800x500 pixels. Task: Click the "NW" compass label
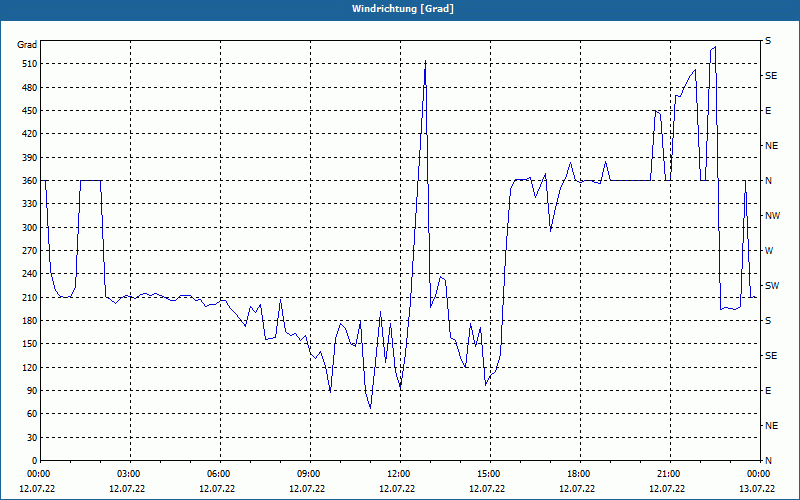pyautogui.click(x=772, y=216)
